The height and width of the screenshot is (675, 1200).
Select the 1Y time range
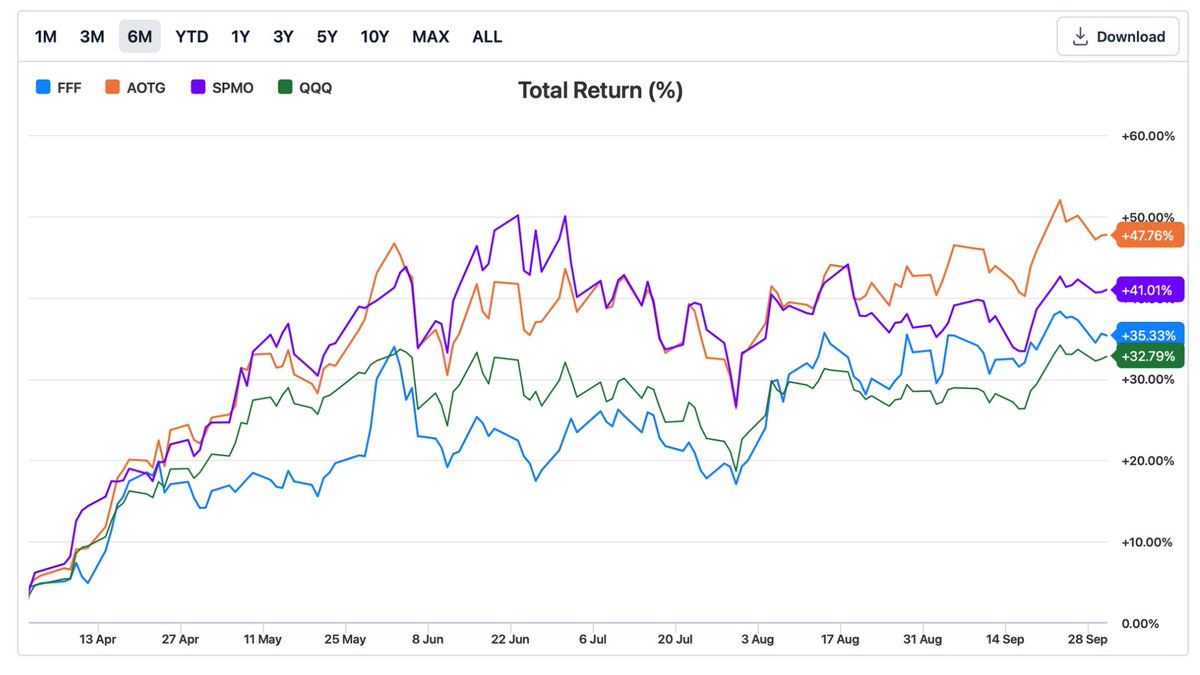point(240,37)
